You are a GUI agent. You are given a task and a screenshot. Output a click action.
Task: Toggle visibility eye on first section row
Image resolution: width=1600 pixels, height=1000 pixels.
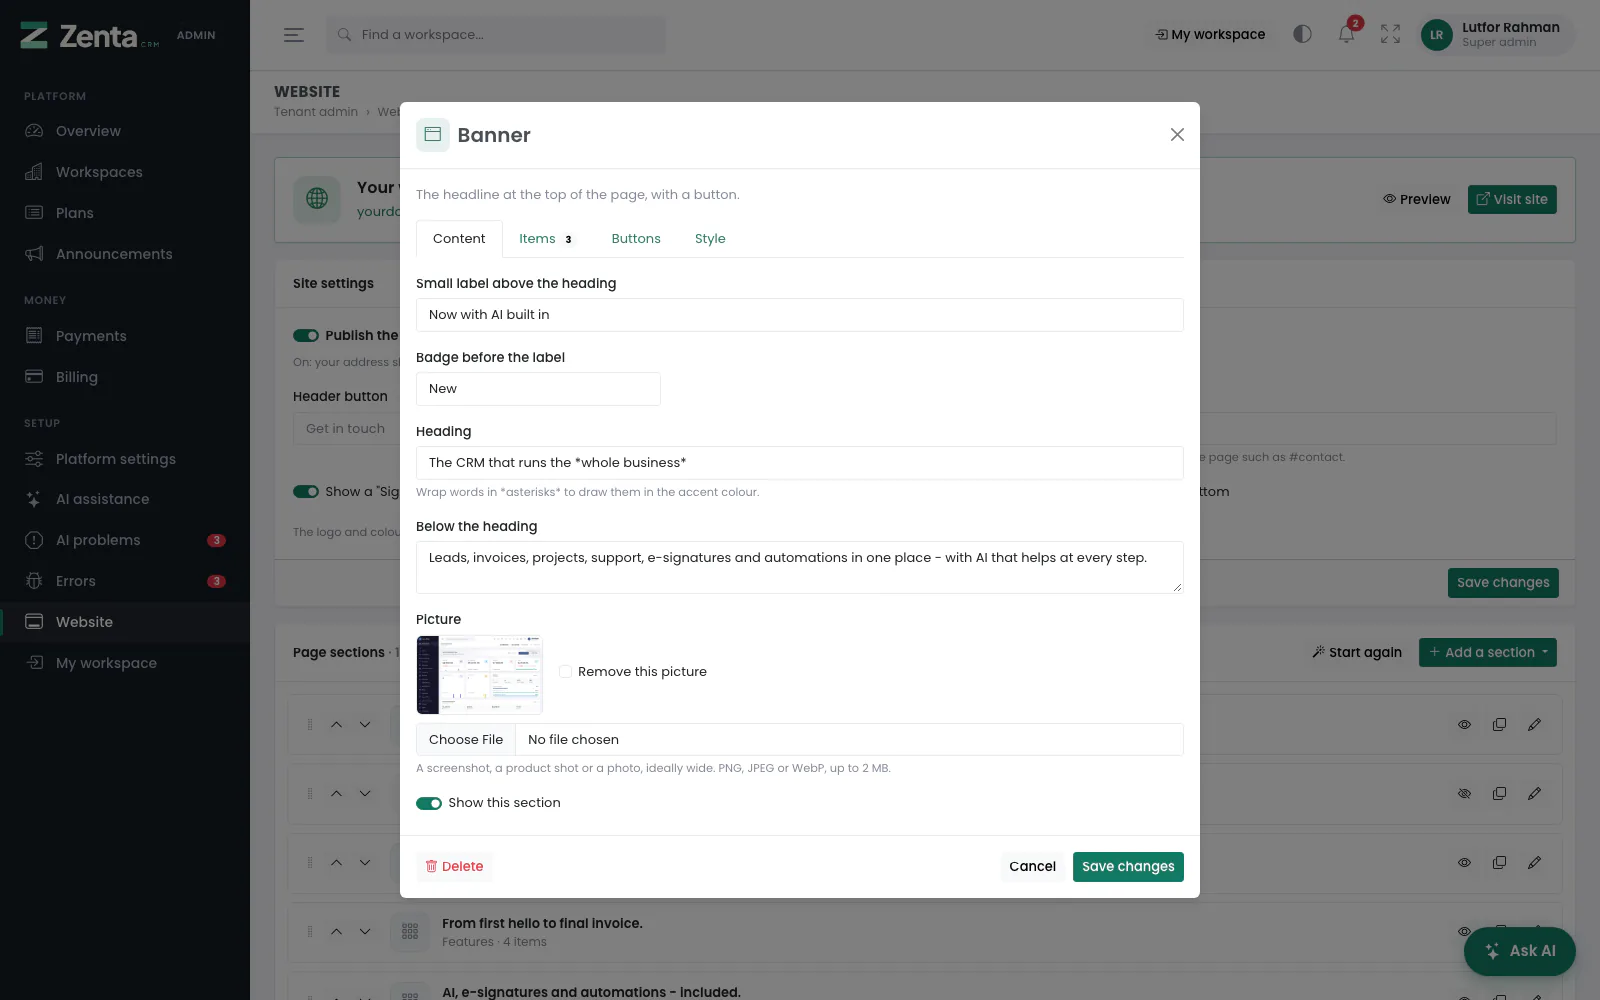pos(1464,725)
